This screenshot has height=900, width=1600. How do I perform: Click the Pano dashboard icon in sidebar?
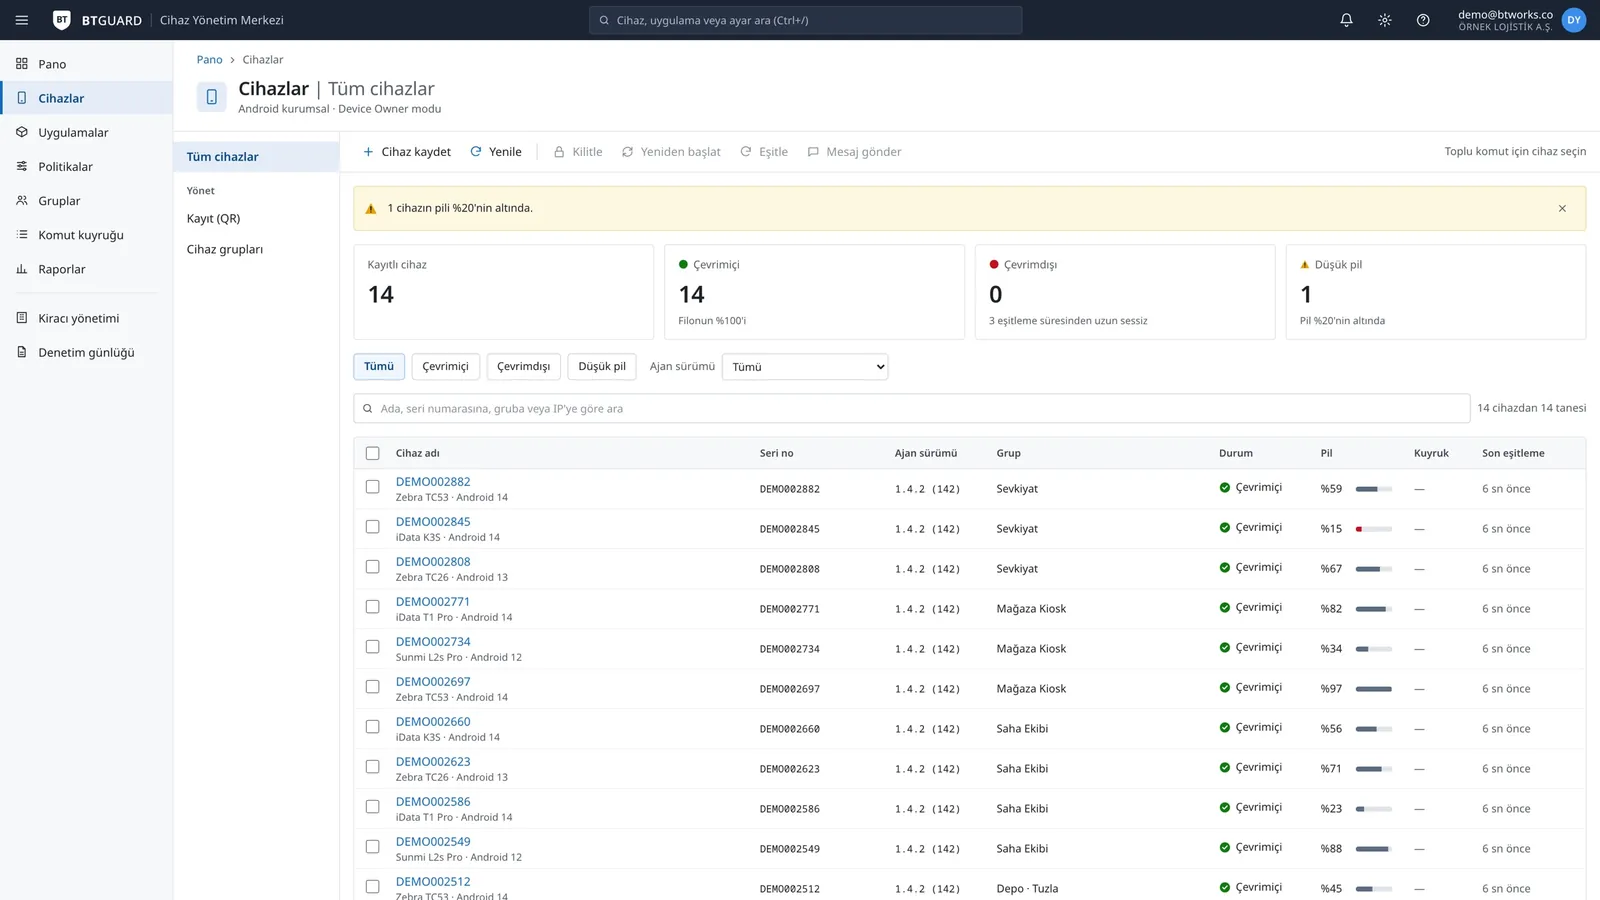point(22,64)
